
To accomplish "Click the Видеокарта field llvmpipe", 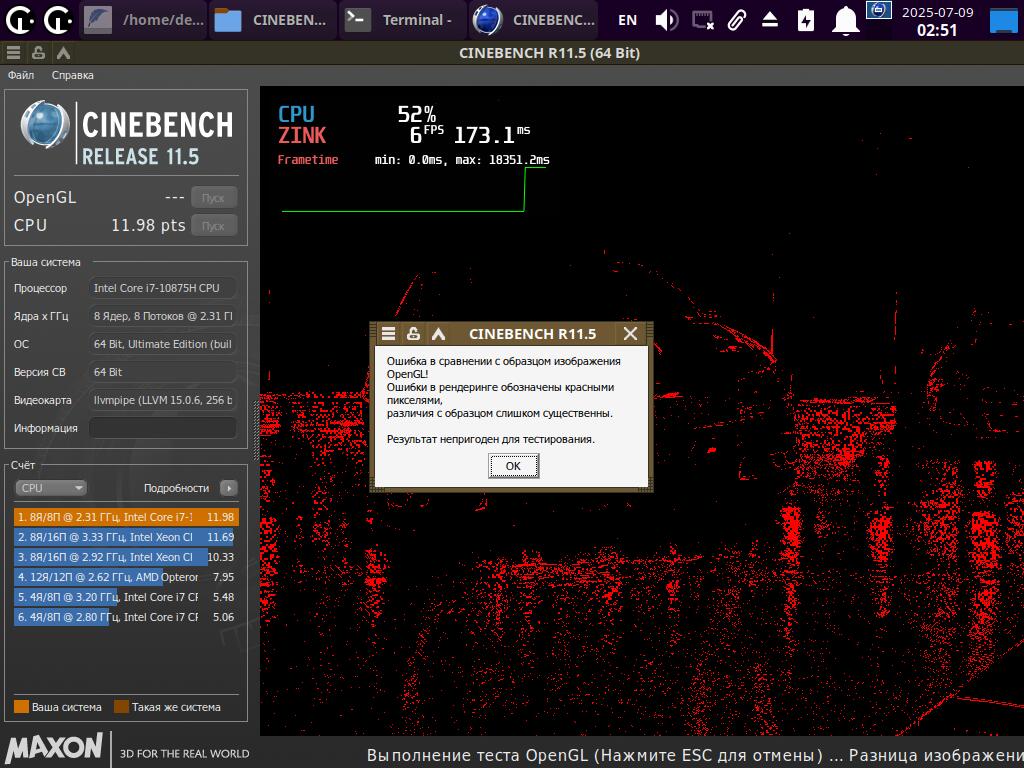I will (x=163, y=400).
